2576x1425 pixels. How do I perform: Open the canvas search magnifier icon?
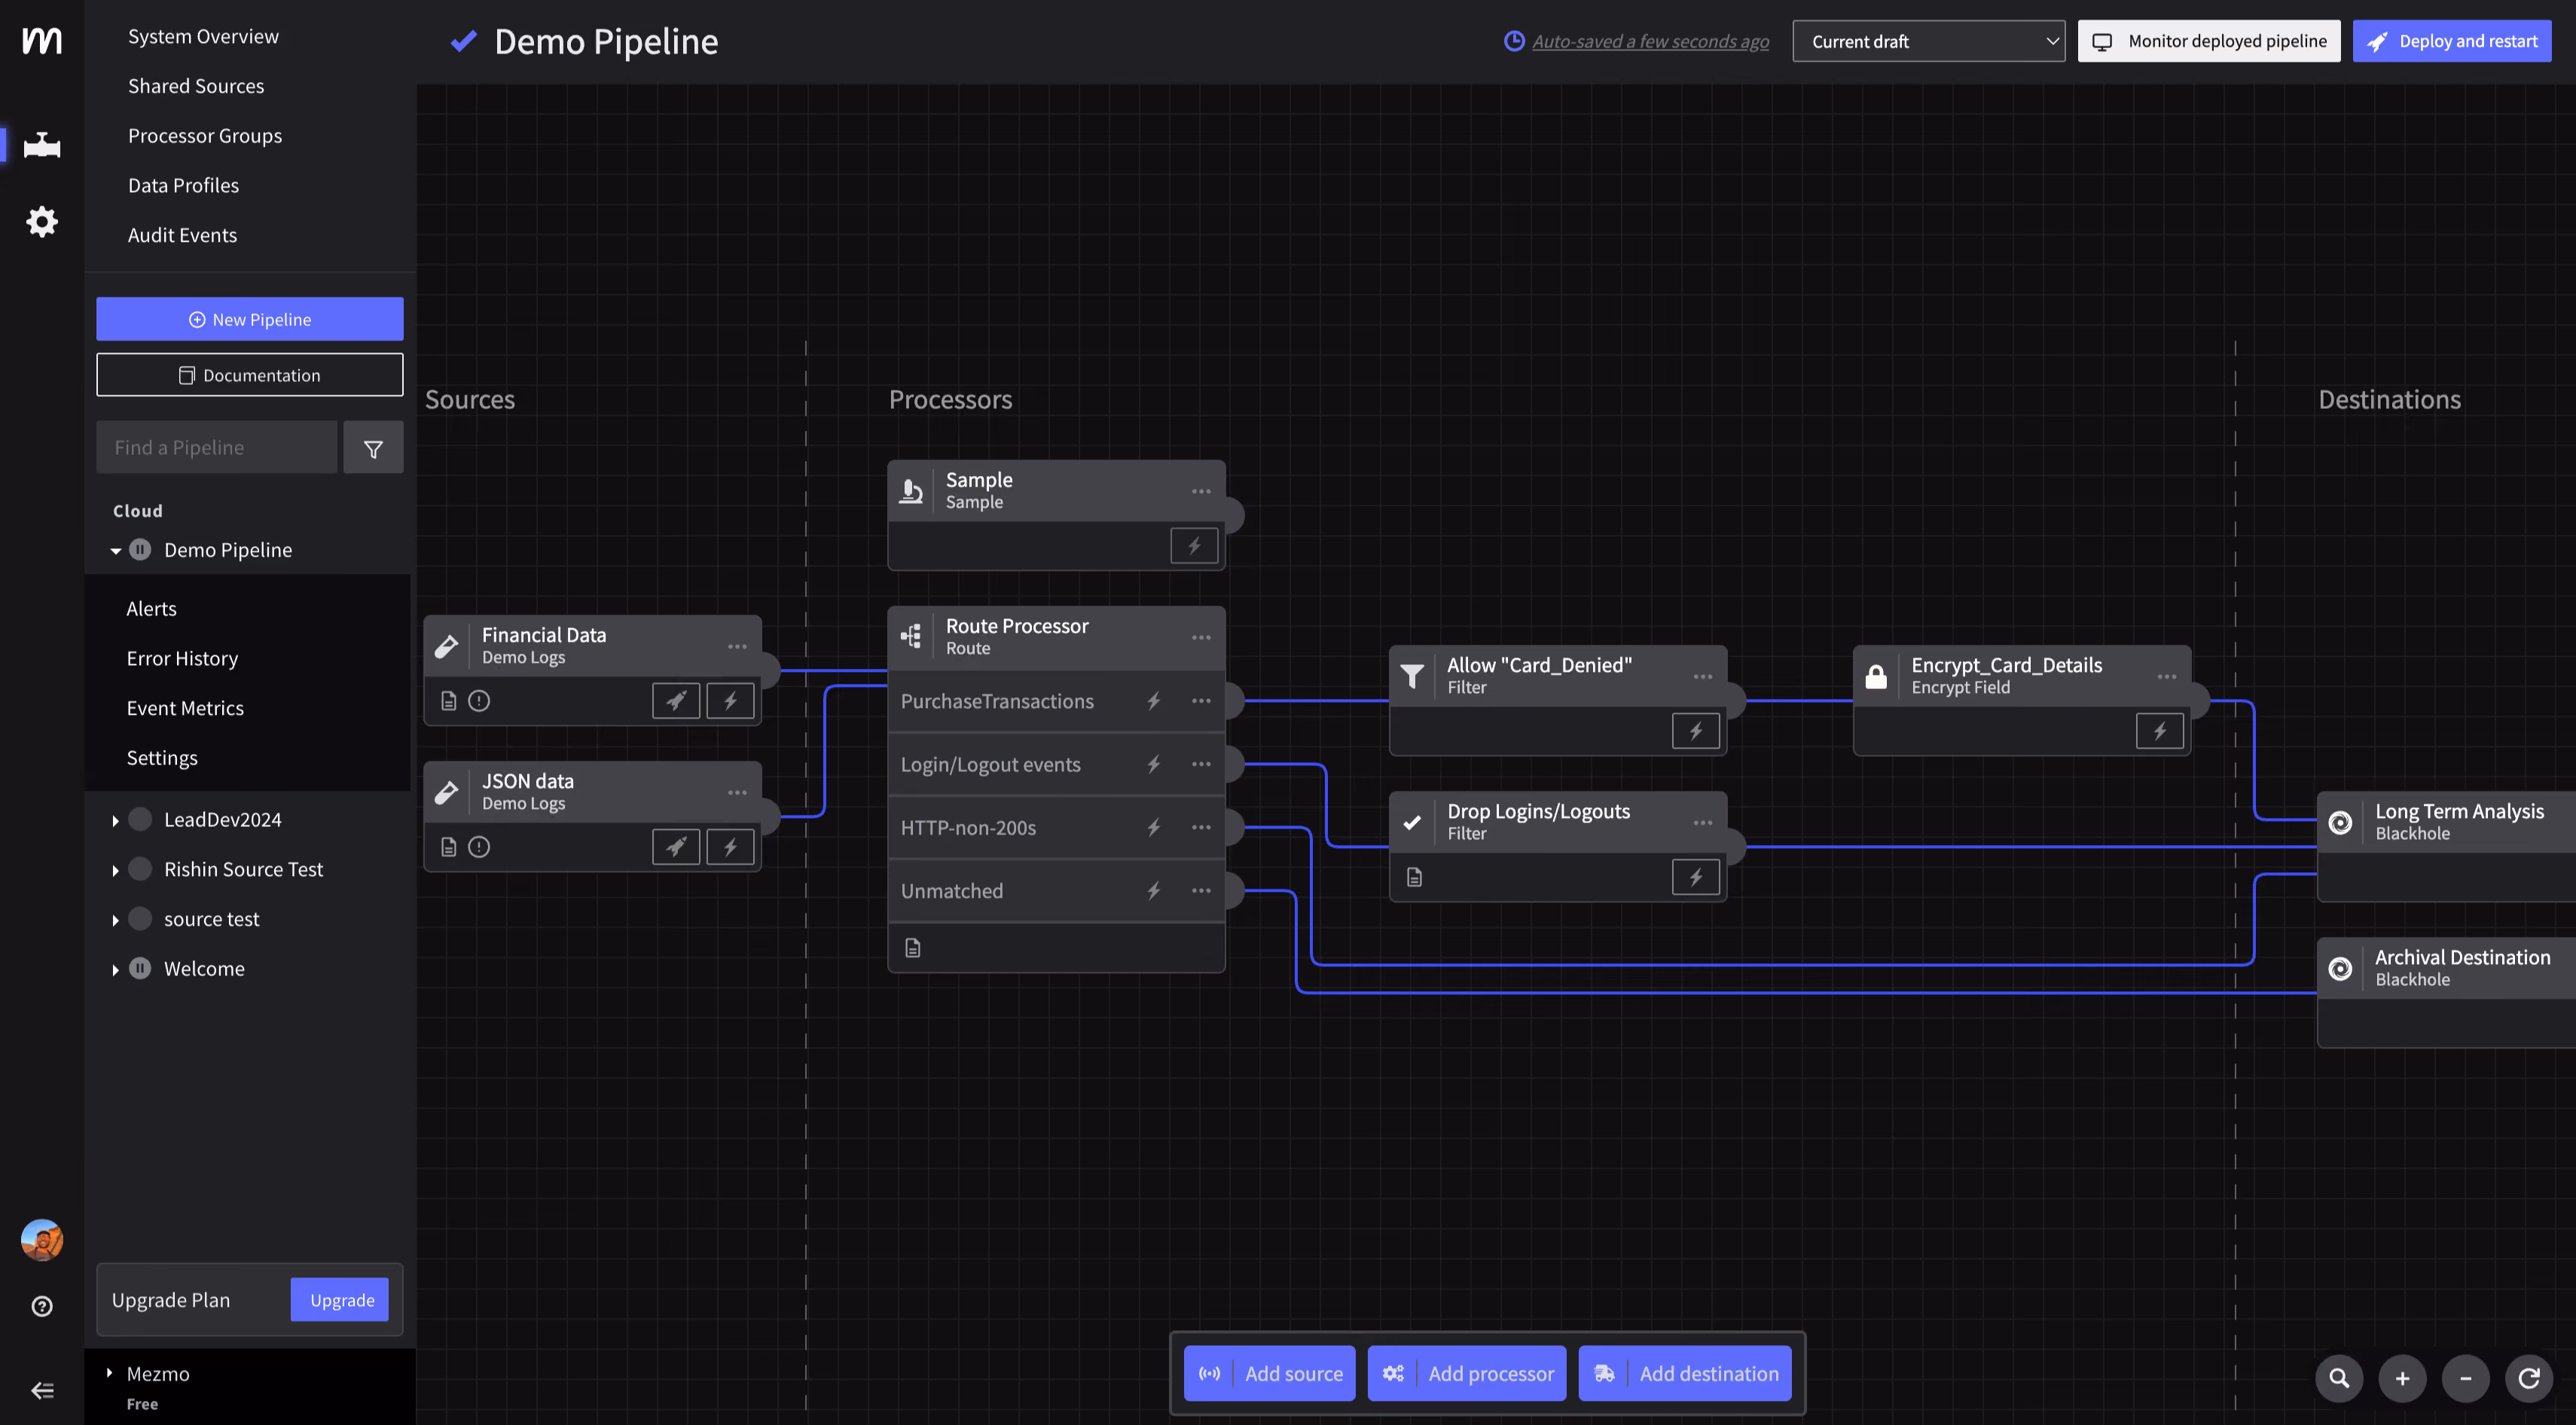click(2339, 1378)
